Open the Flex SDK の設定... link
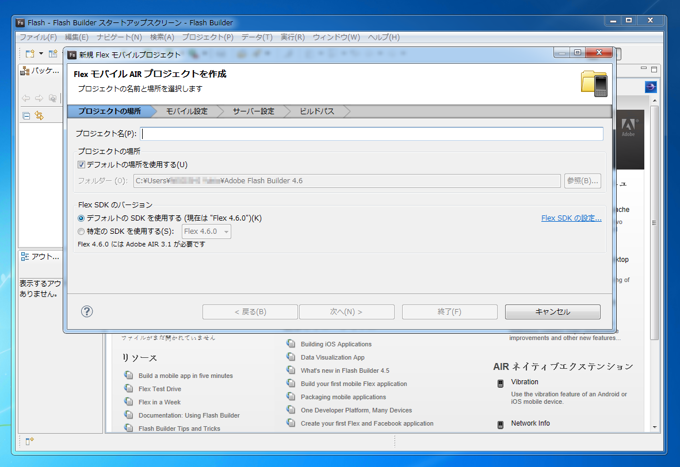680x467 pixels. point(571,218)
